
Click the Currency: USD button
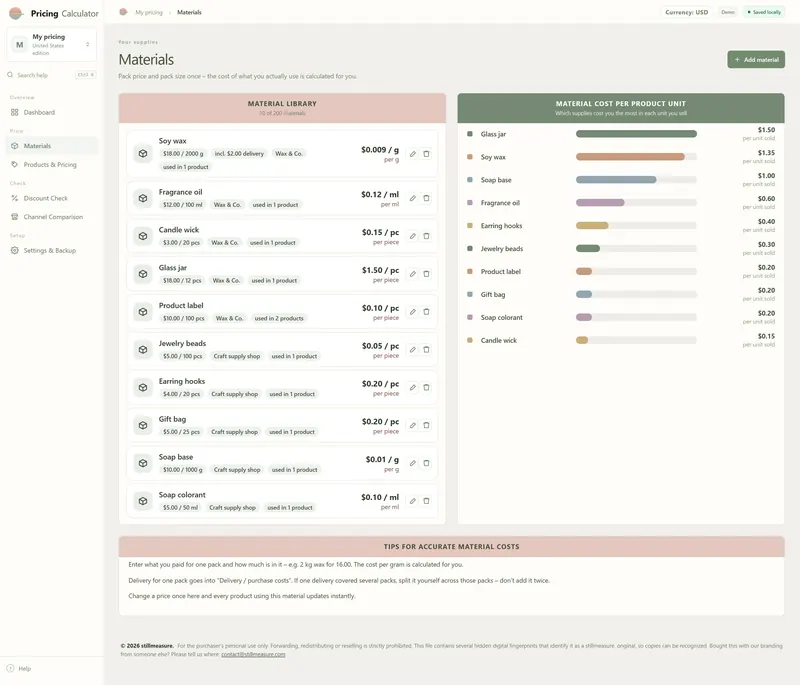pos(686,12)
